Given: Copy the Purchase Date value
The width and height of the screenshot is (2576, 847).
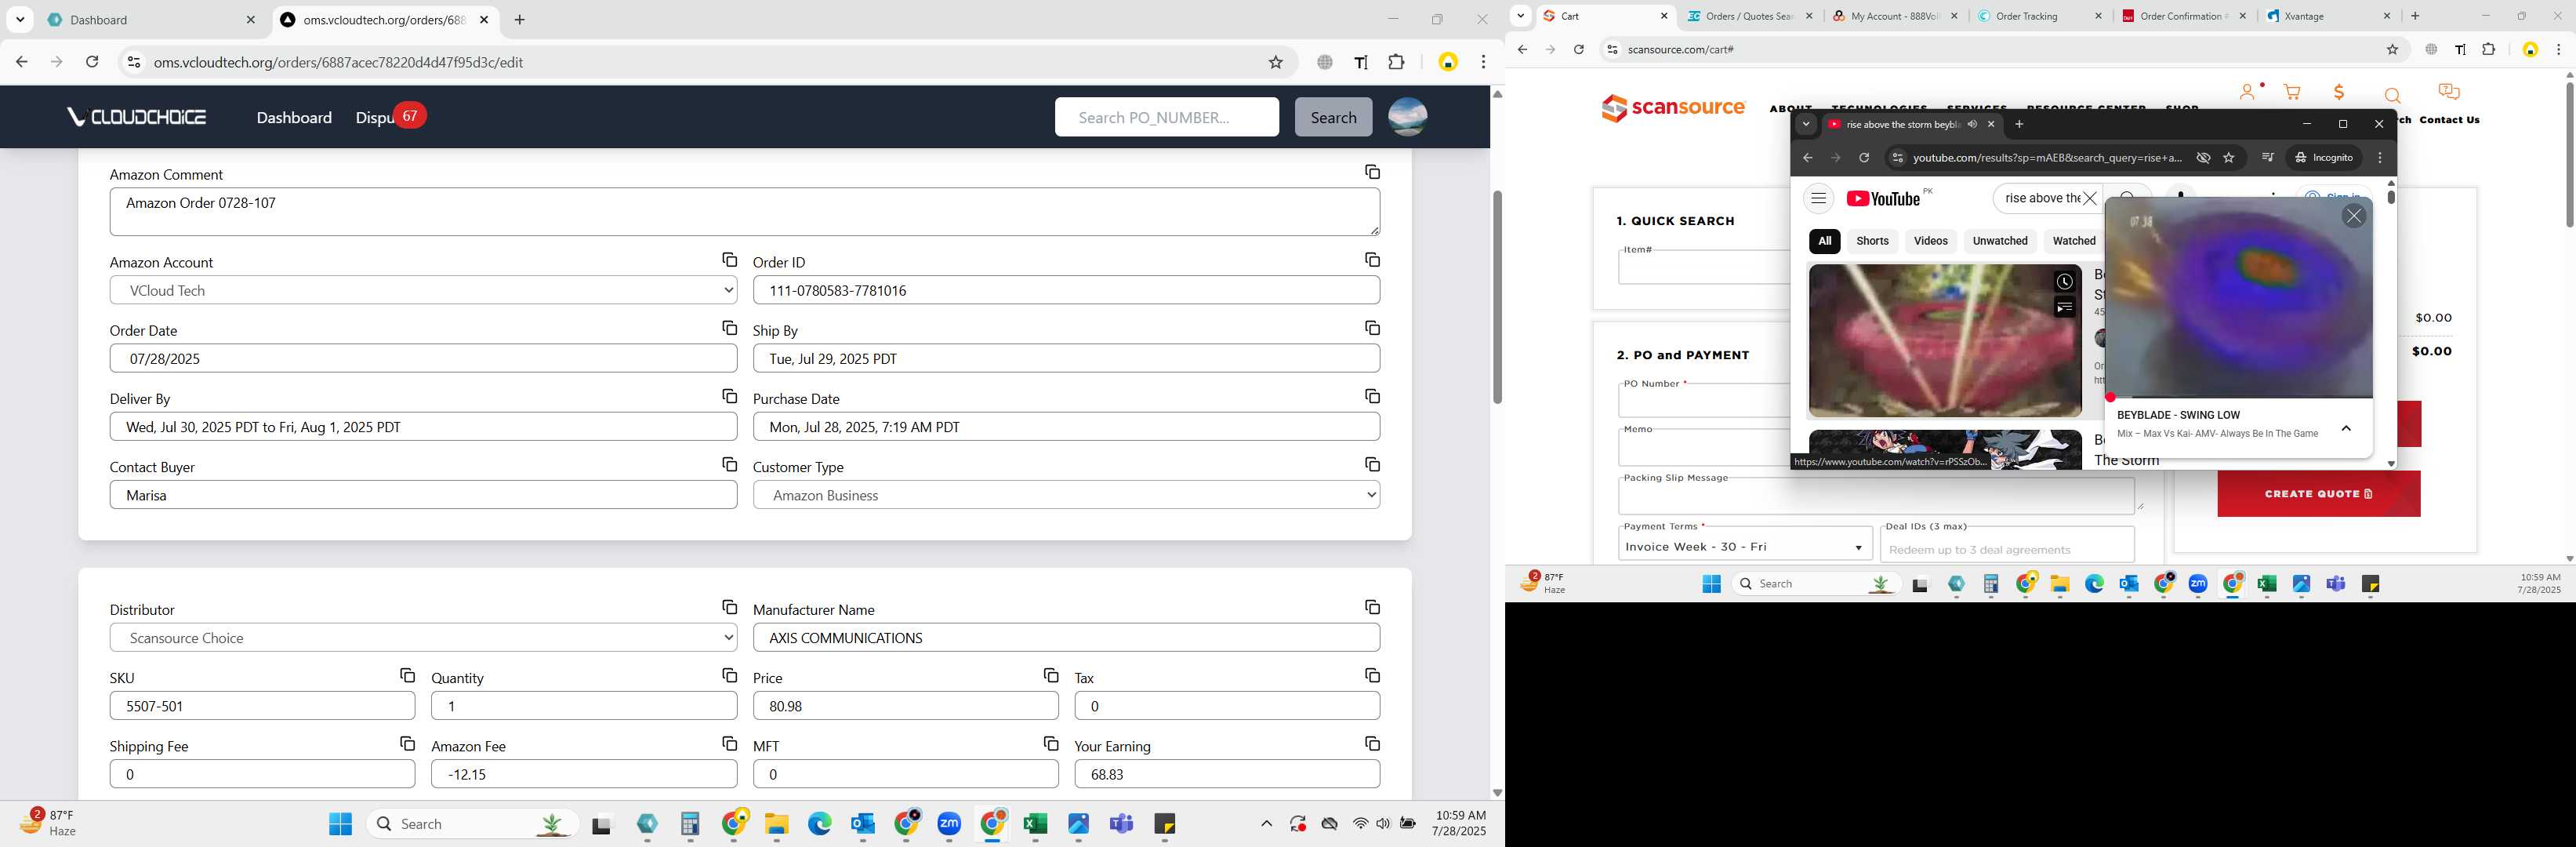Looking at the screenshot, I should pos(1372,396).
